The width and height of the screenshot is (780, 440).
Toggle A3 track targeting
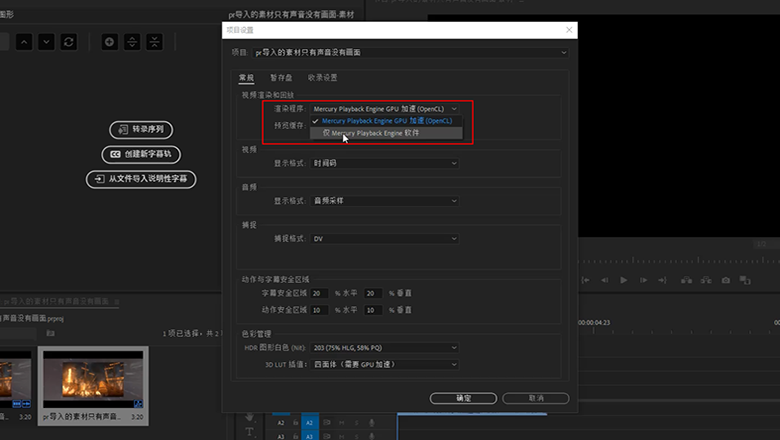tap(309, 436)
